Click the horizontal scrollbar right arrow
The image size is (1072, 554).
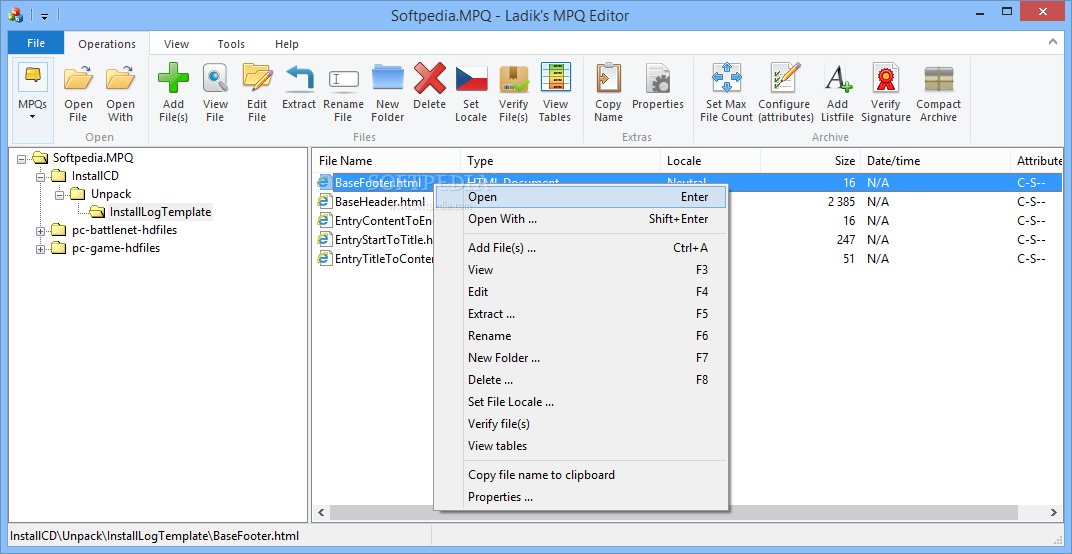tap(1054, 512)
